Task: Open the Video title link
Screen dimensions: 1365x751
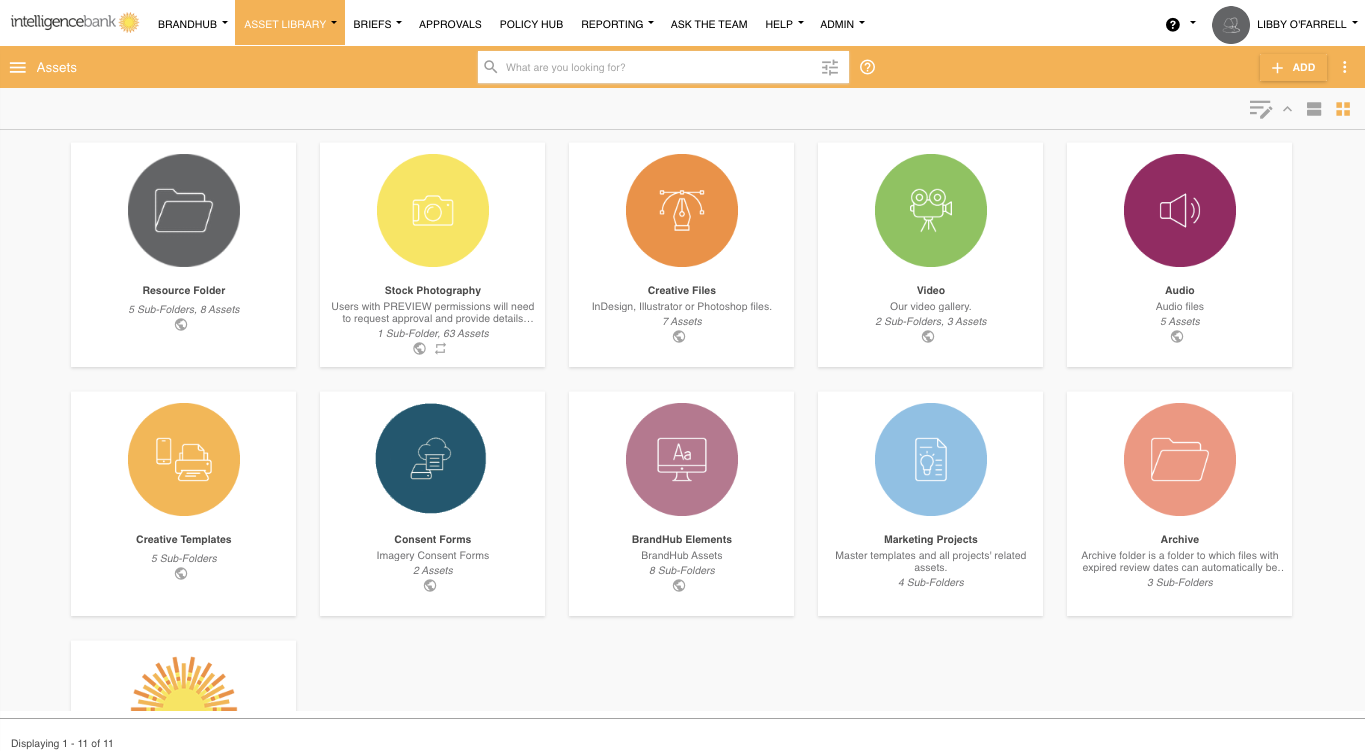Action: (931, 291)
